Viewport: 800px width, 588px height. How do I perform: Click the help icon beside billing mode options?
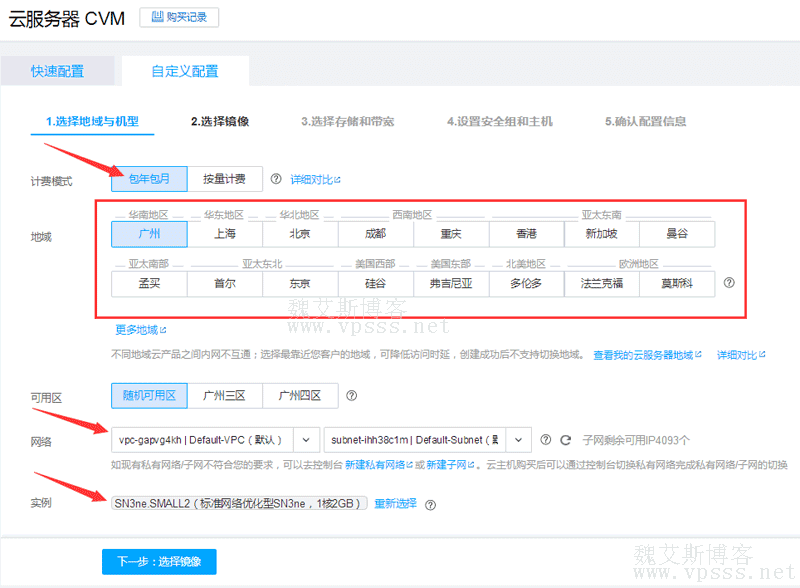point(276,180)
